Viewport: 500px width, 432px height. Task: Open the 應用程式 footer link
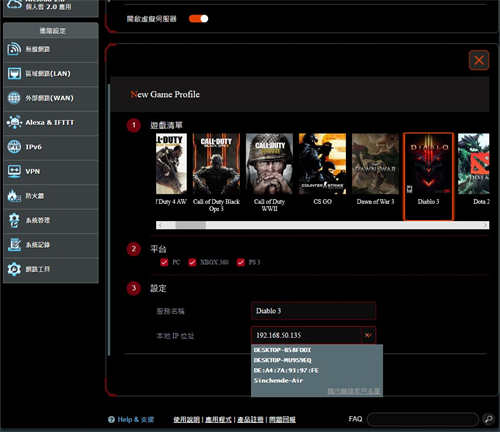218,420
